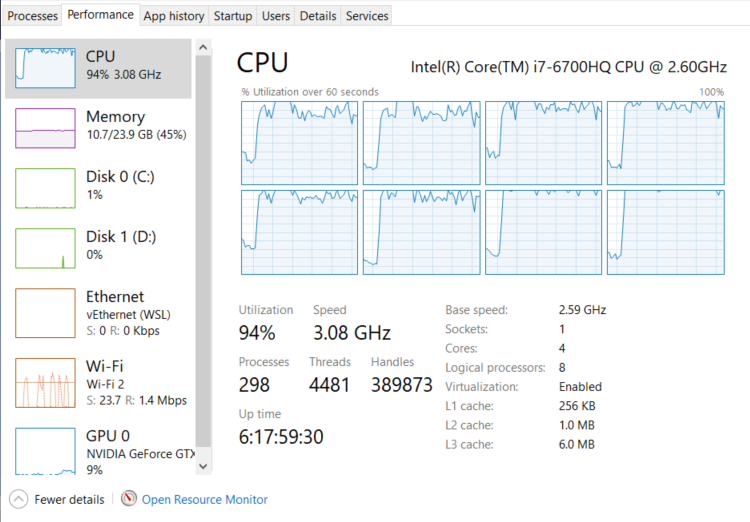Select the CPU mini graph thumbnail

pyautogui.click(x=46, y=67)
